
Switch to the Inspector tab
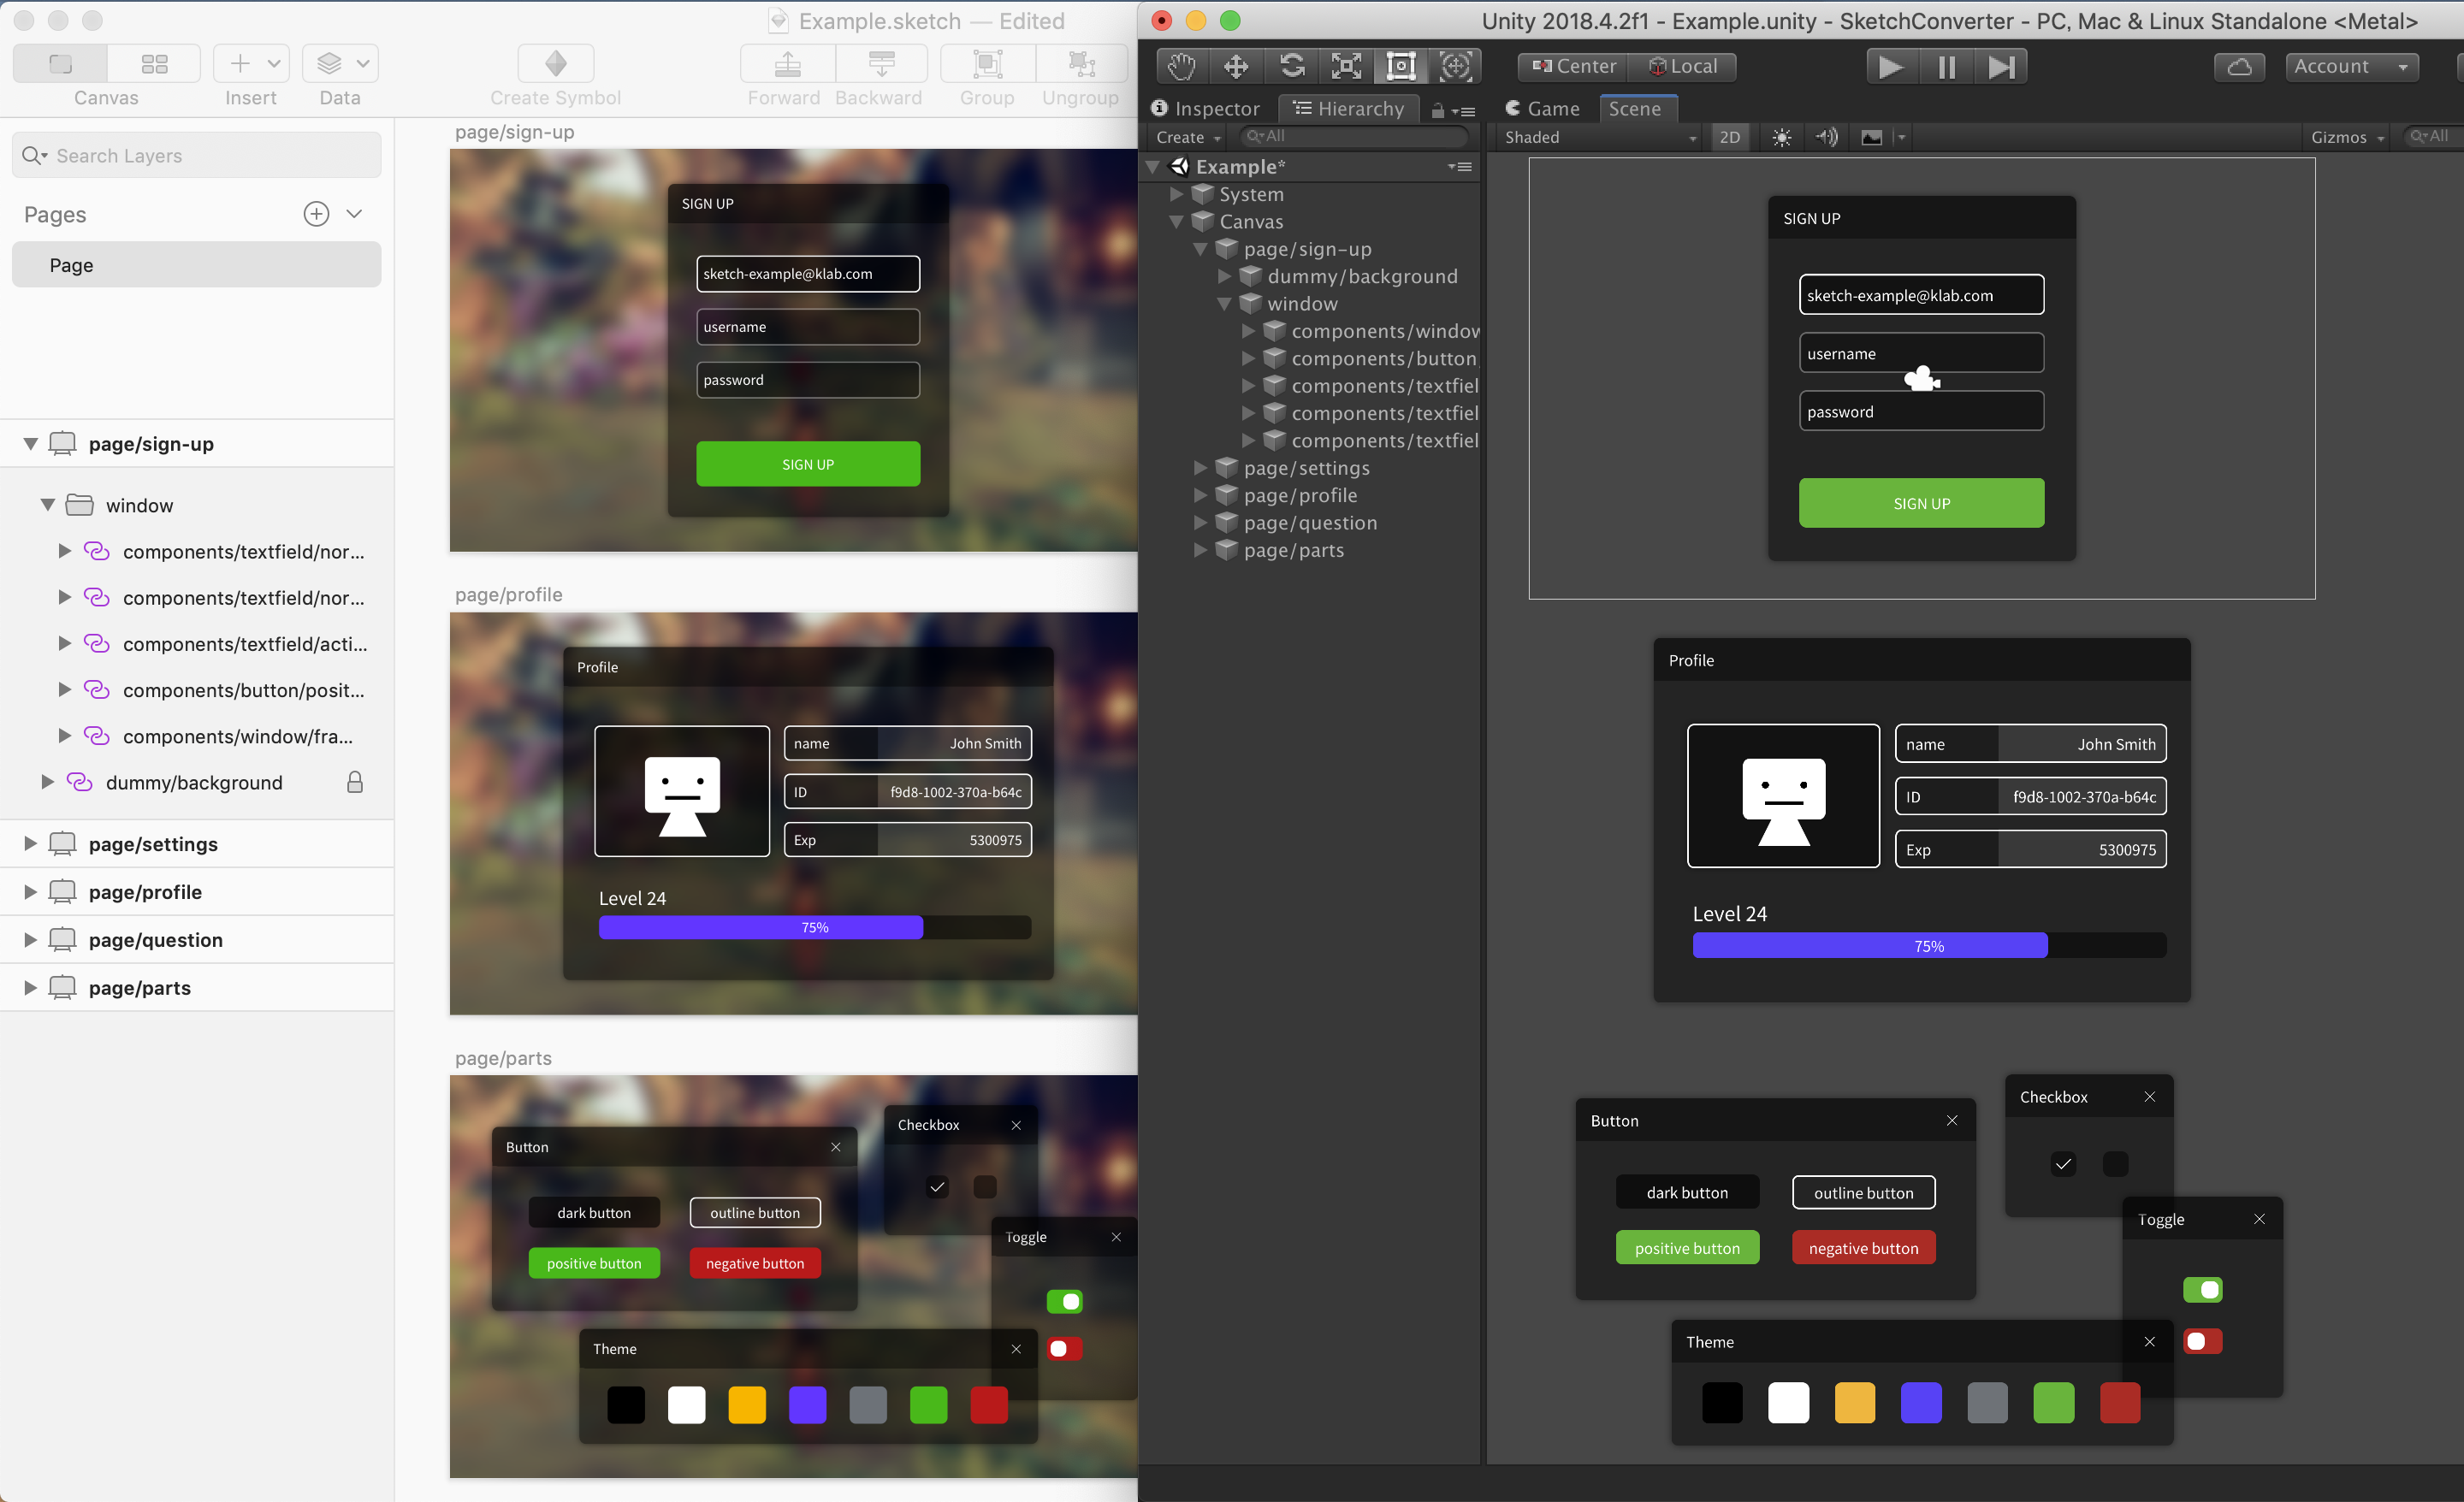pyautogui.click(x=1206, y=108)
